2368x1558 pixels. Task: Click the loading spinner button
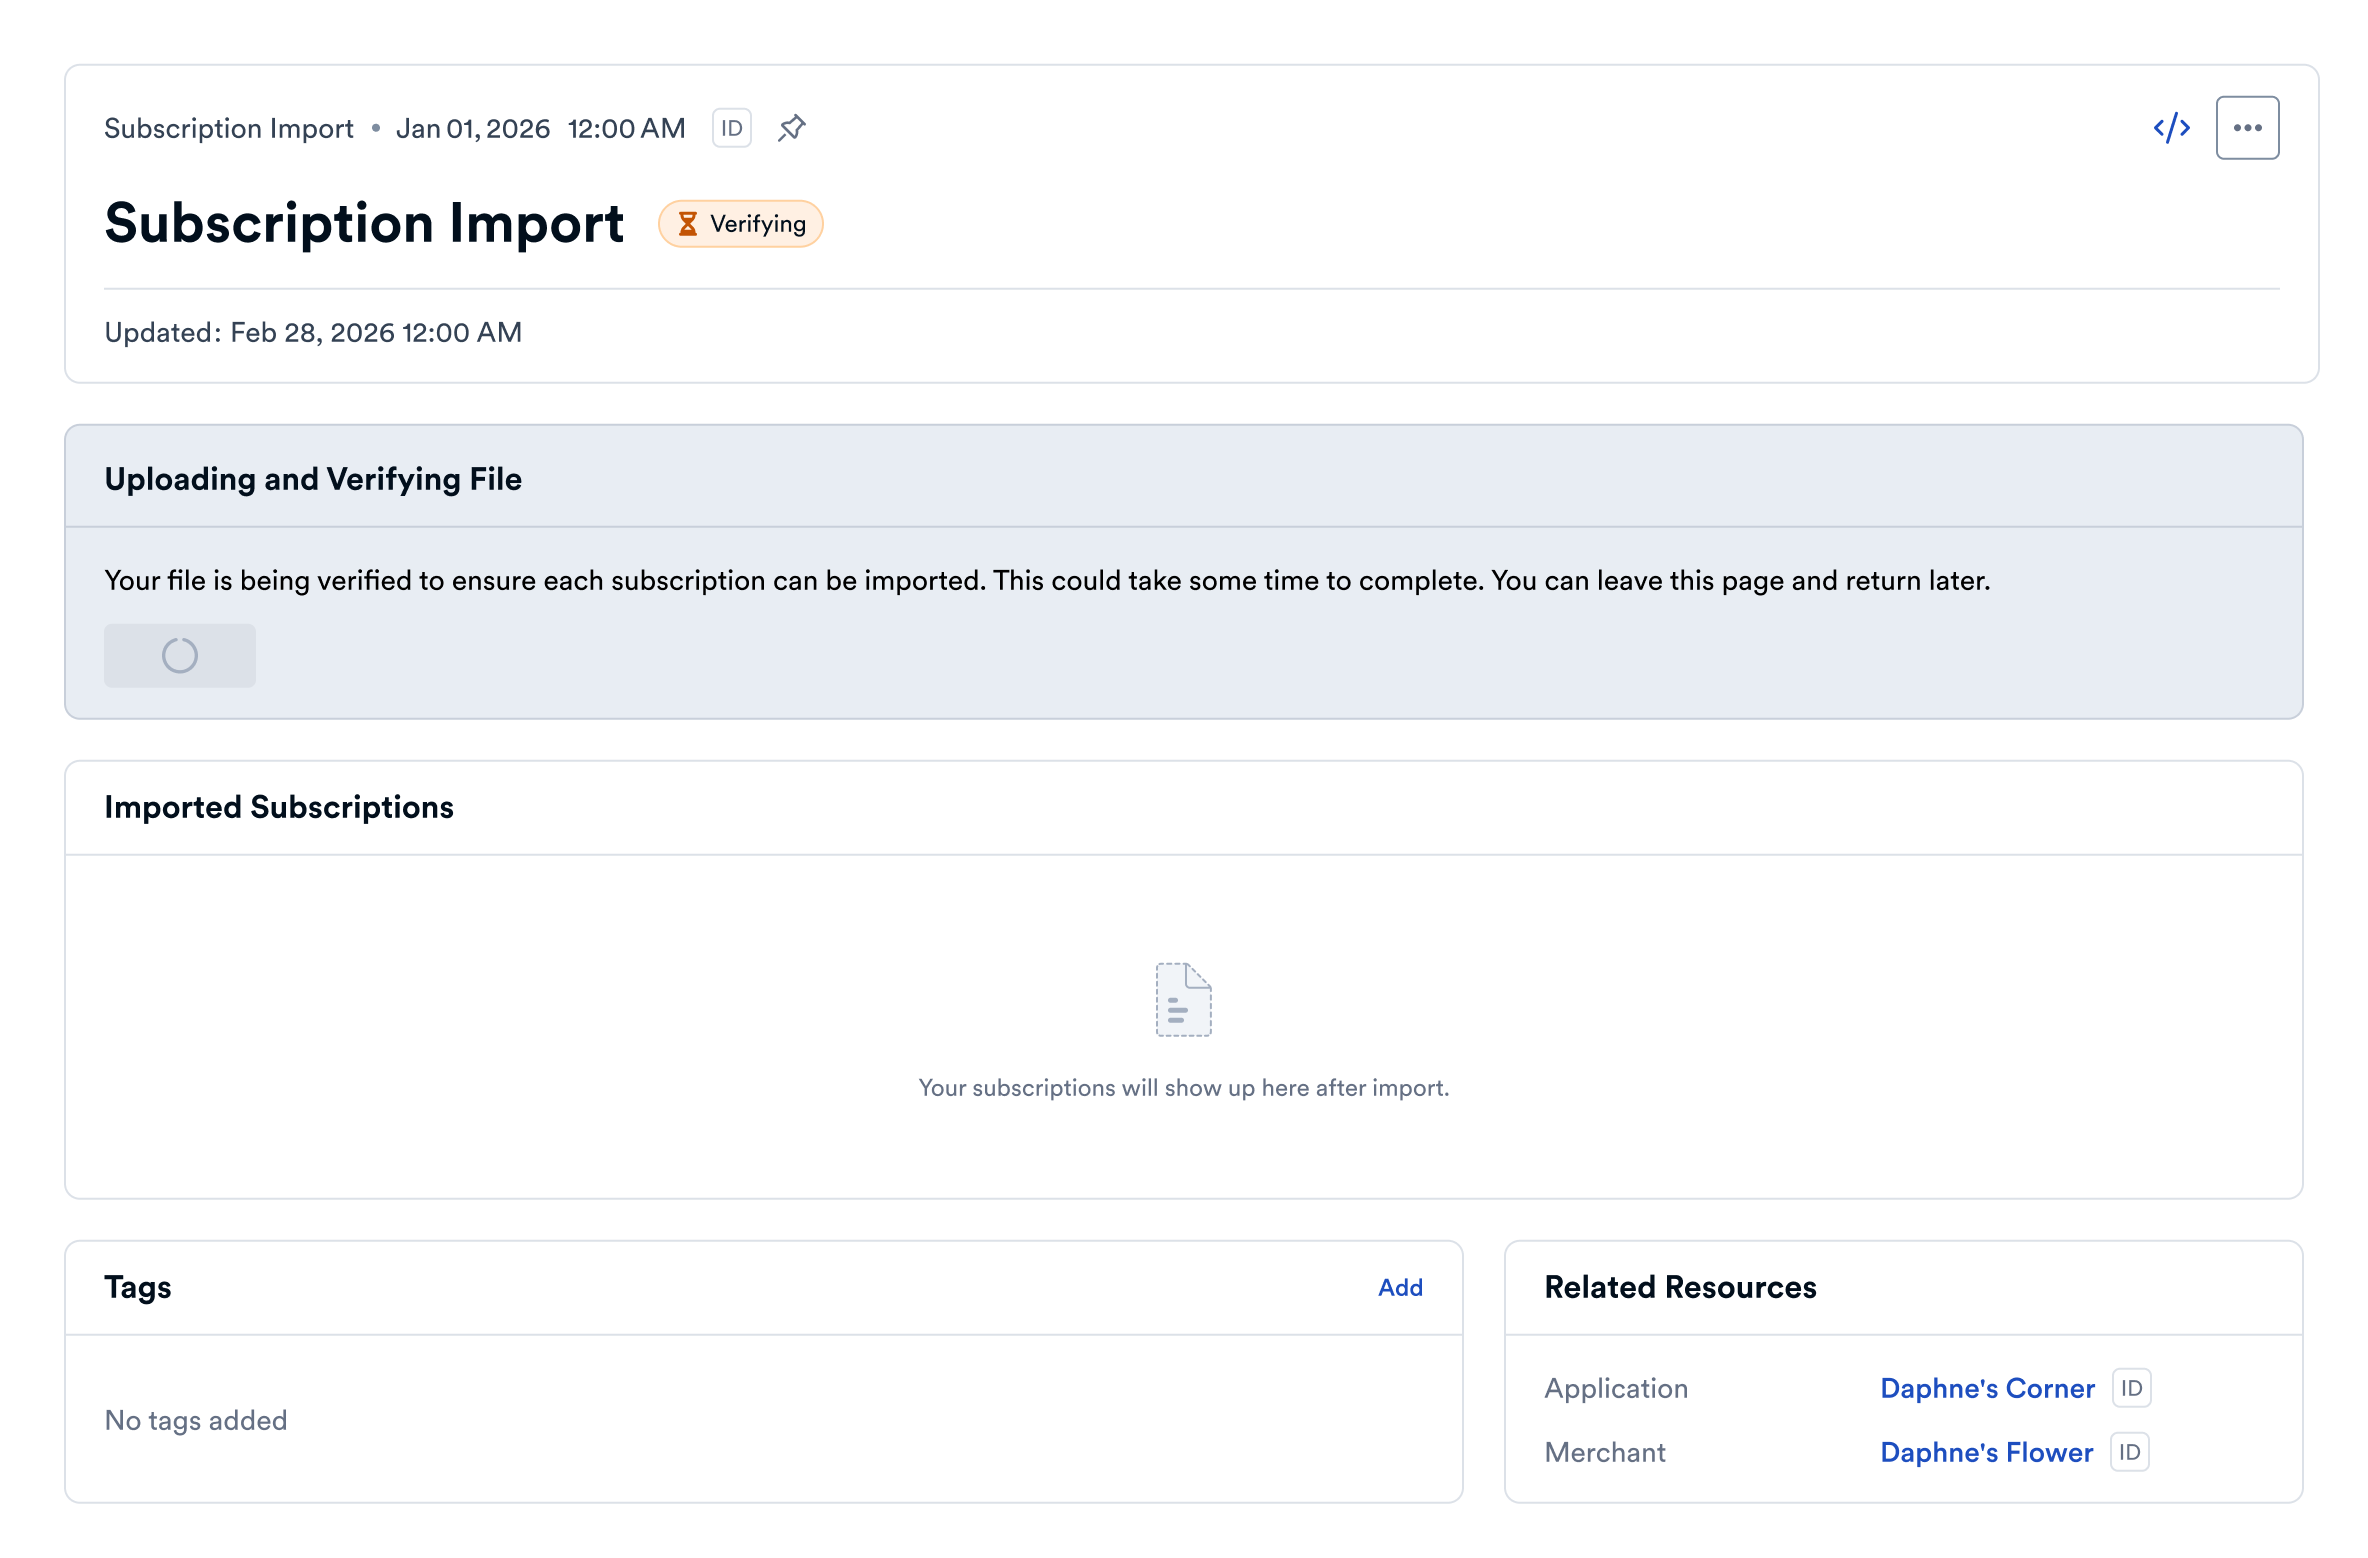pos(180,655)
